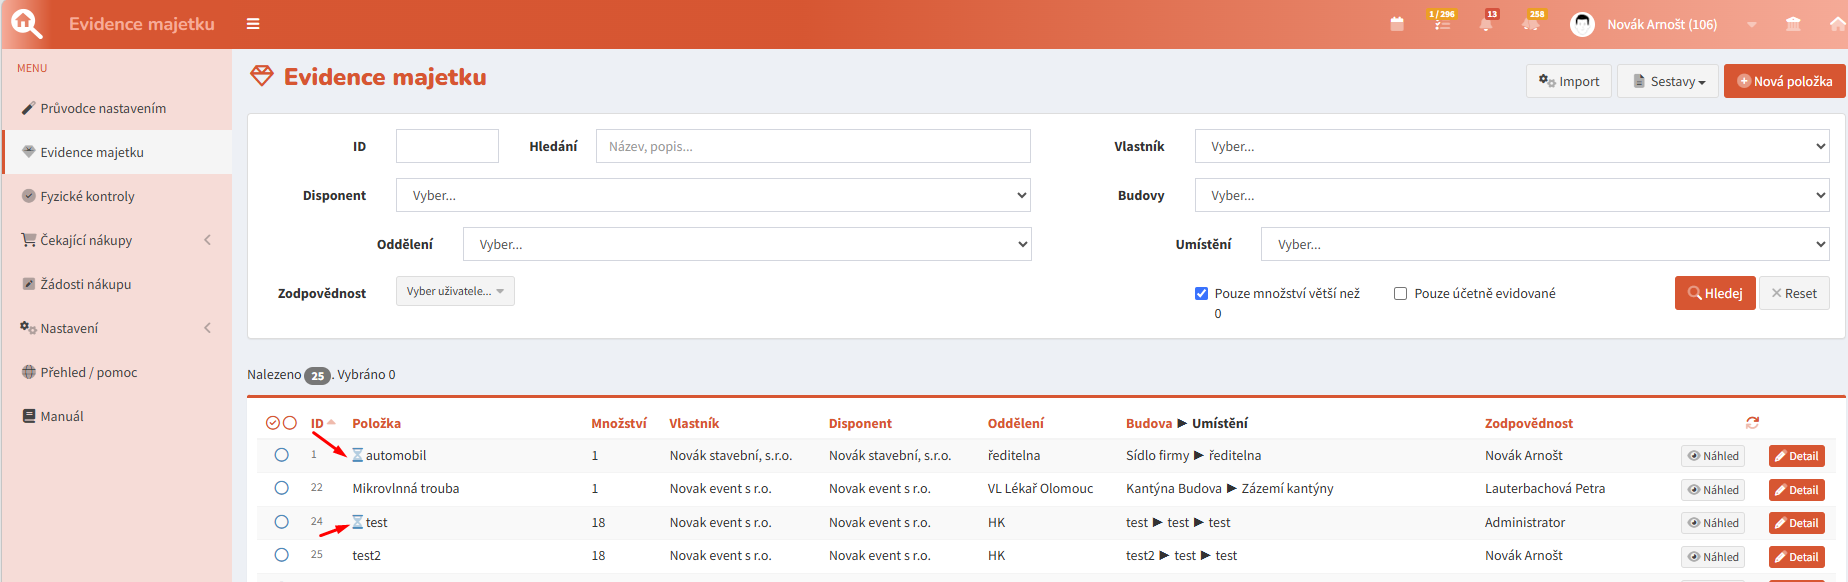Click the Hledej search button
The image size is (1848, 582).
coord(1715,293)
